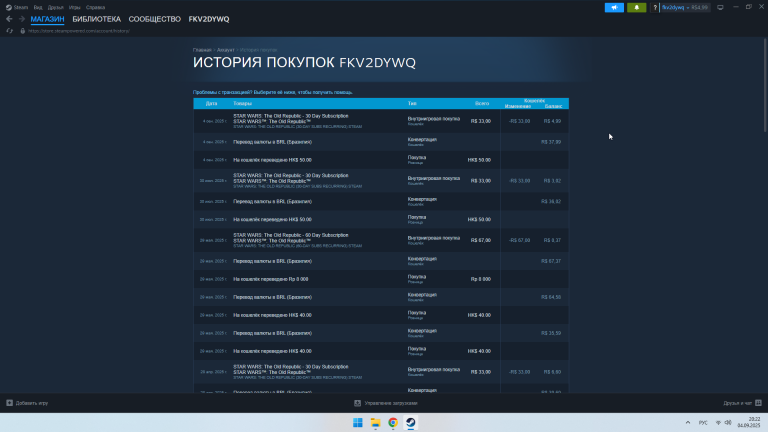Image resolution: width=768 pixels, height=432 pixels.
Task: Open volume control from the tray speaker
Action: point(728,423)
